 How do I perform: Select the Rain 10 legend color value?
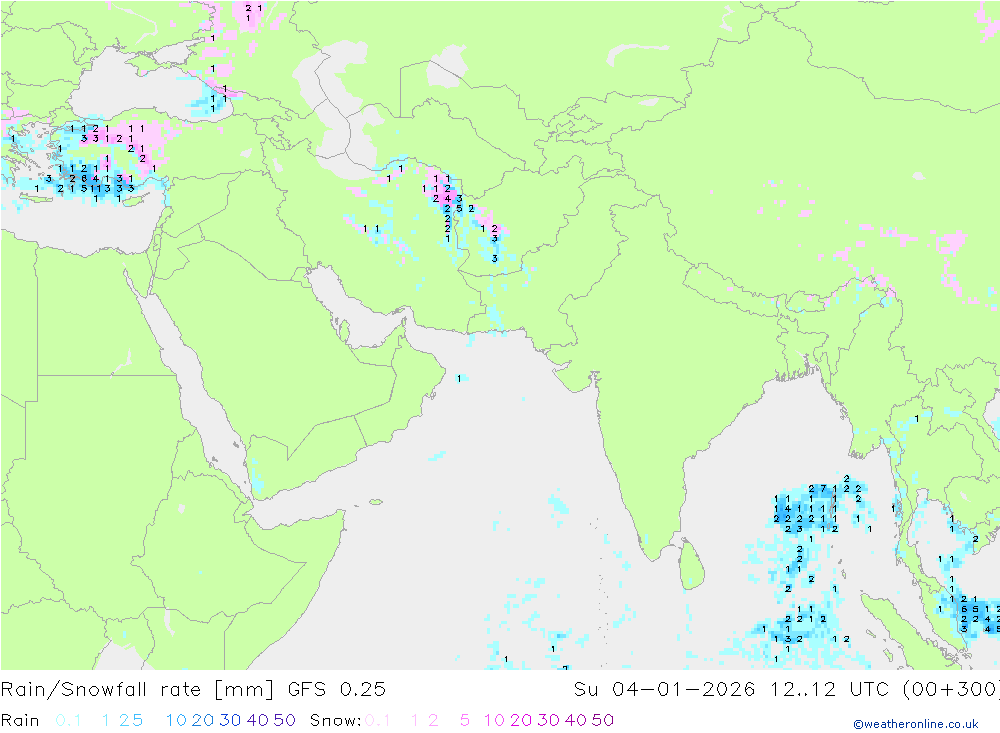coord(176,720)
